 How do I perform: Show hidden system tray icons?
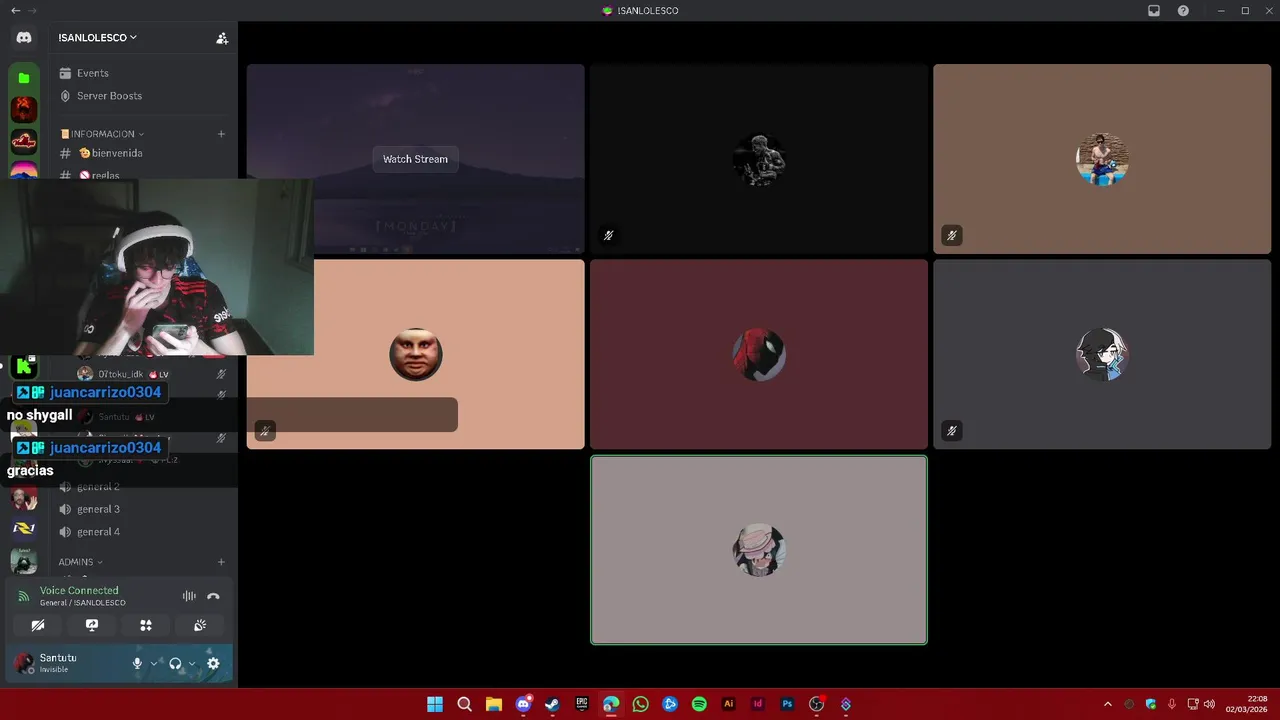(x=1107, y=704)
